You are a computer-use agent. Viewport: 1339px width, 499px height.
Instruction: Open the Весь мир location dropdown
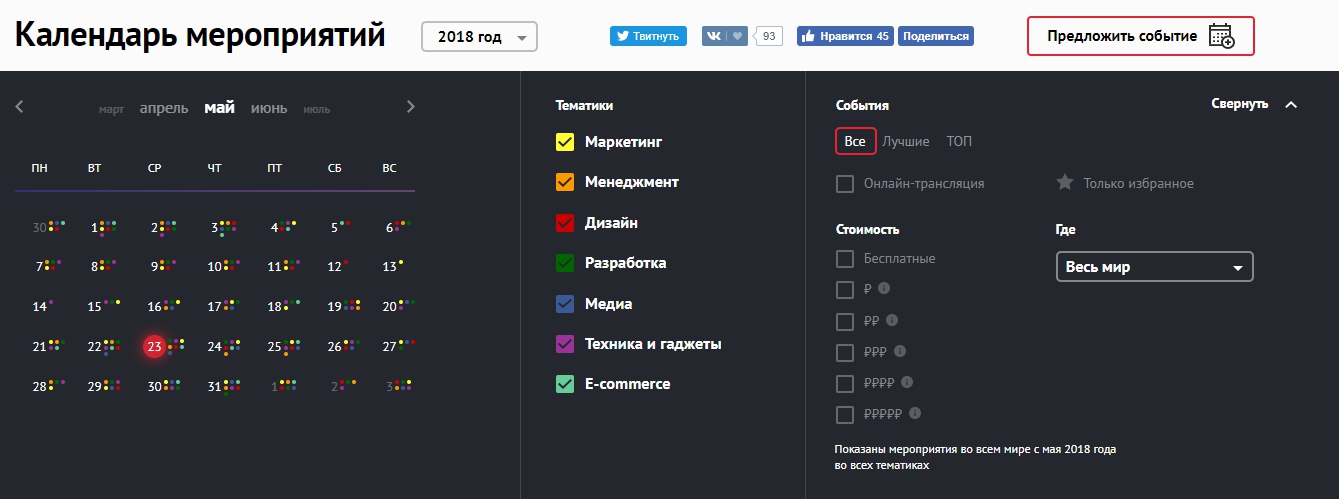click(x=1154, y=268)
